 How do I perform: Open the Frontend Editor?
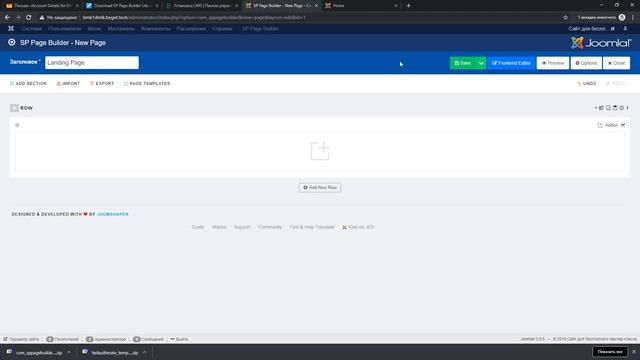tap(511, 63)
